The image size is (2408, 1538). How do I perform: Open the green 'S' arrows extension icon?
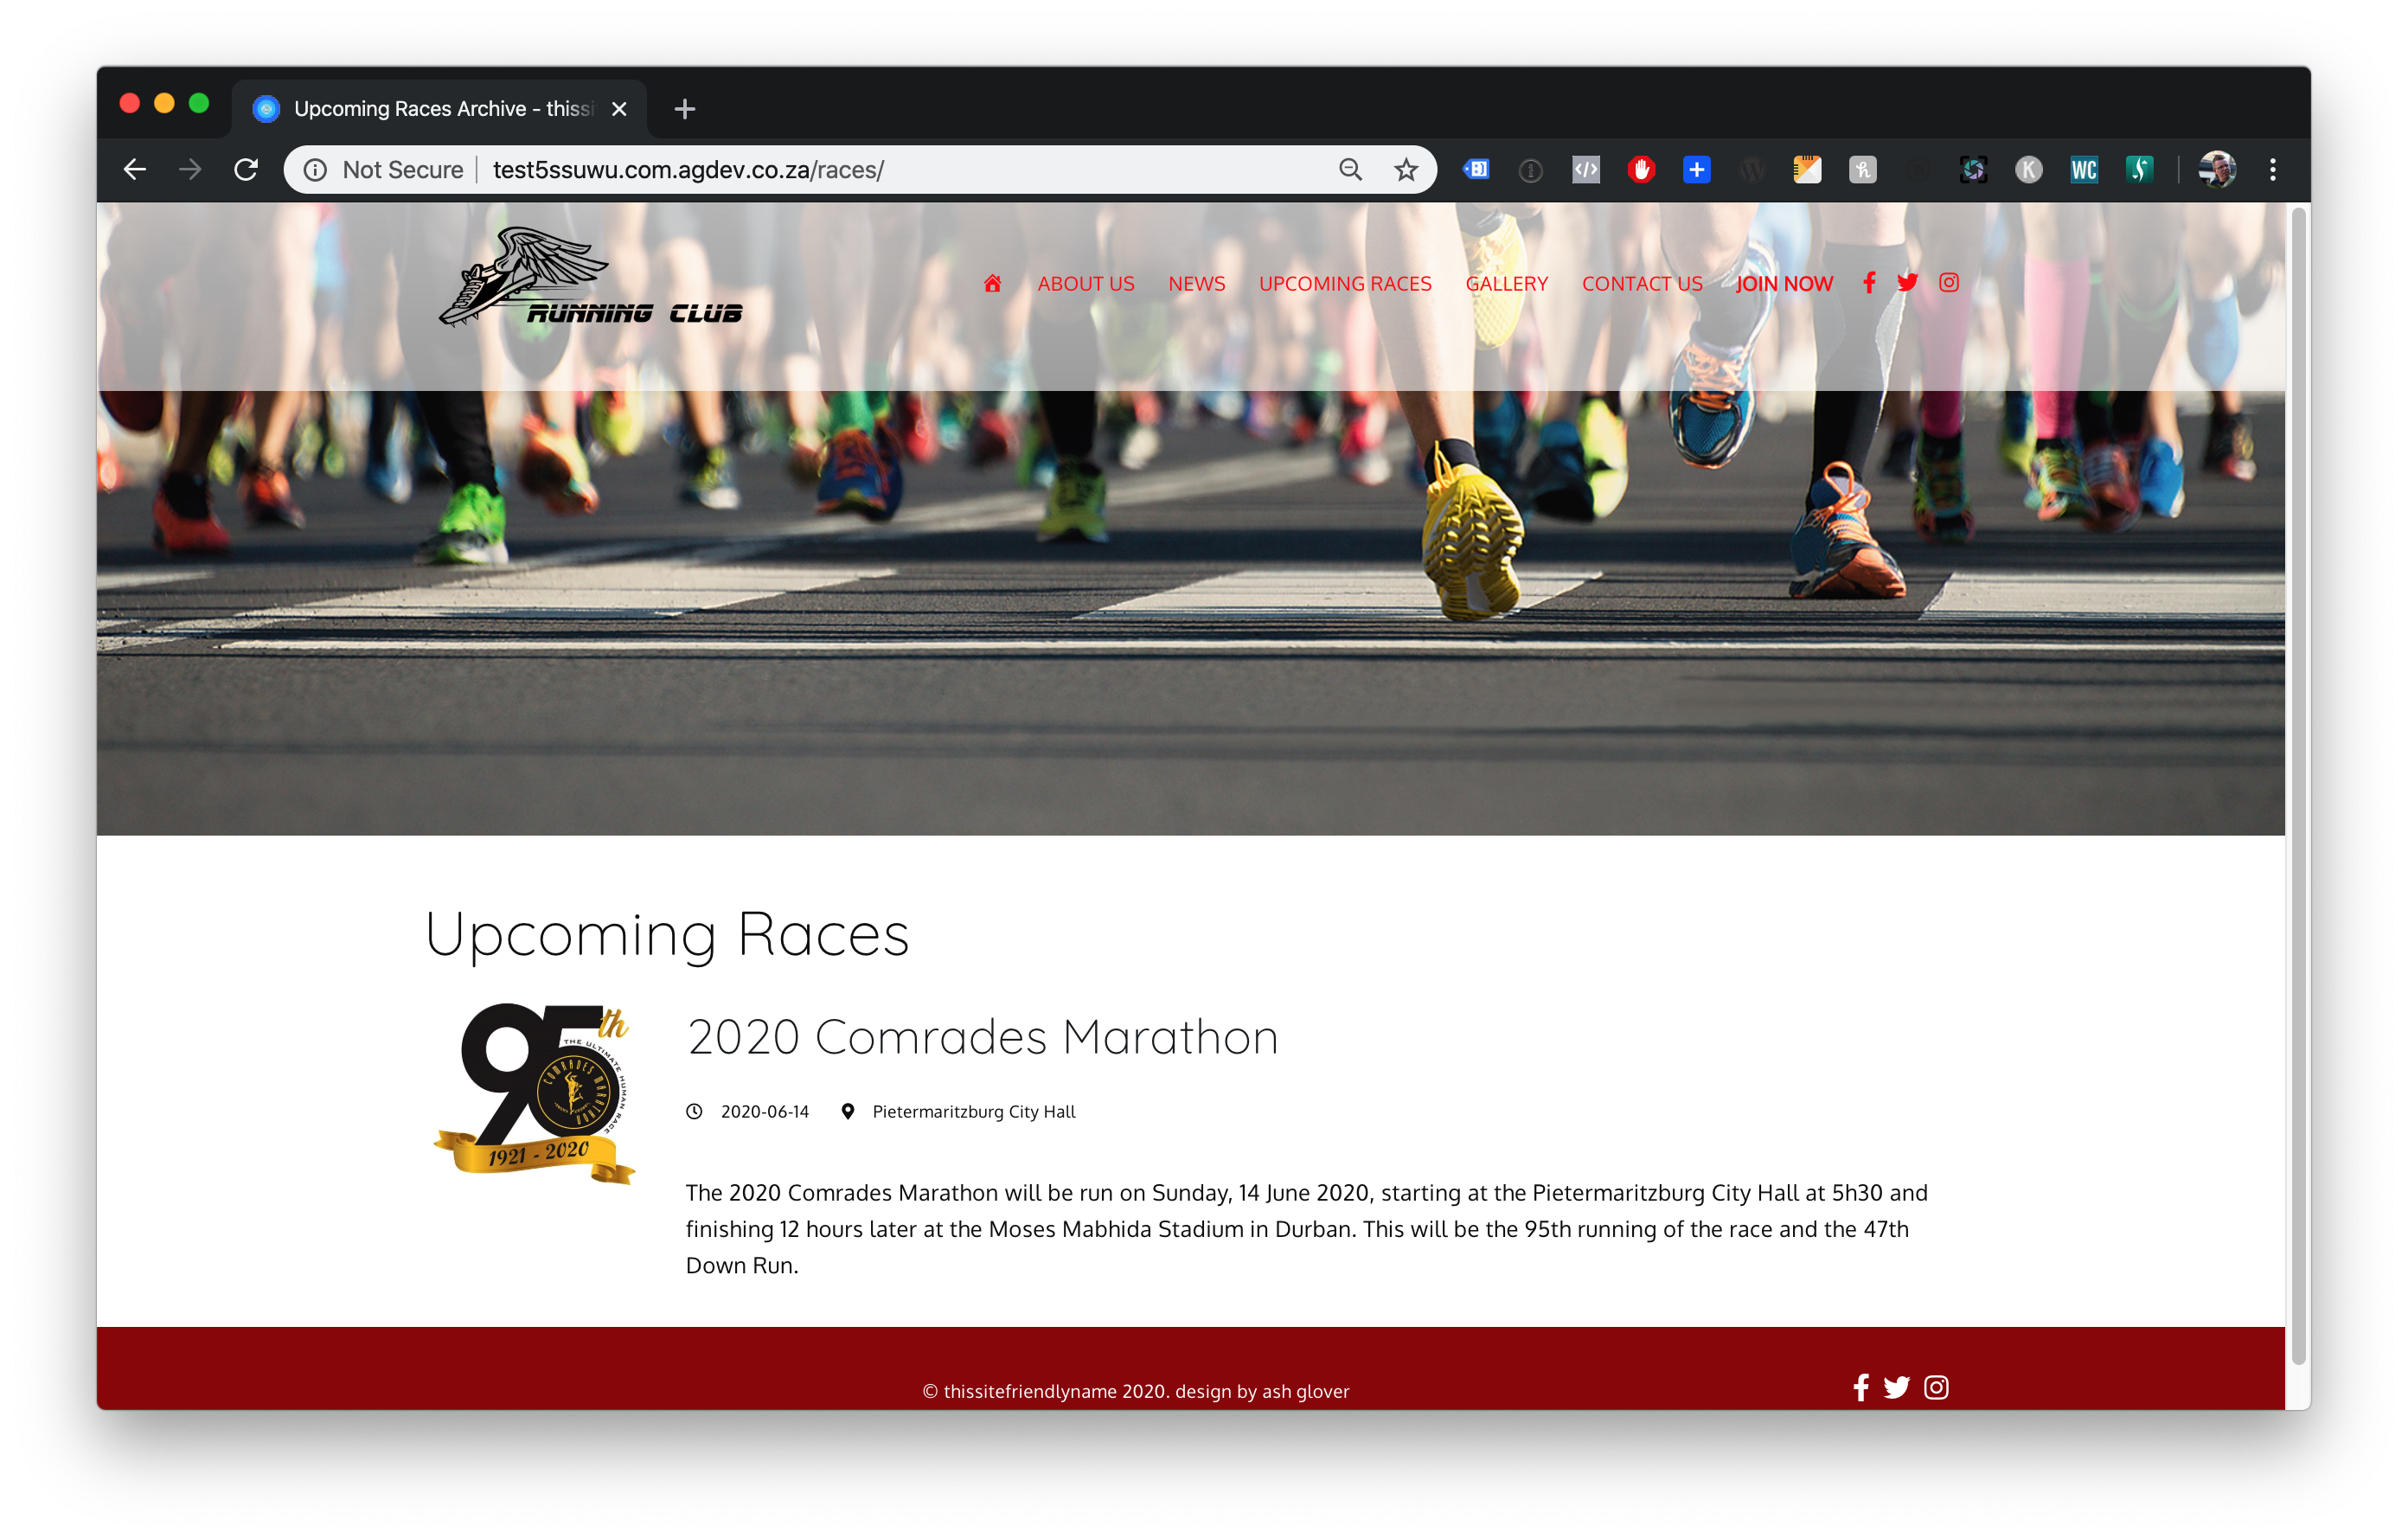pyautogui.click(x=2139, y=170)
